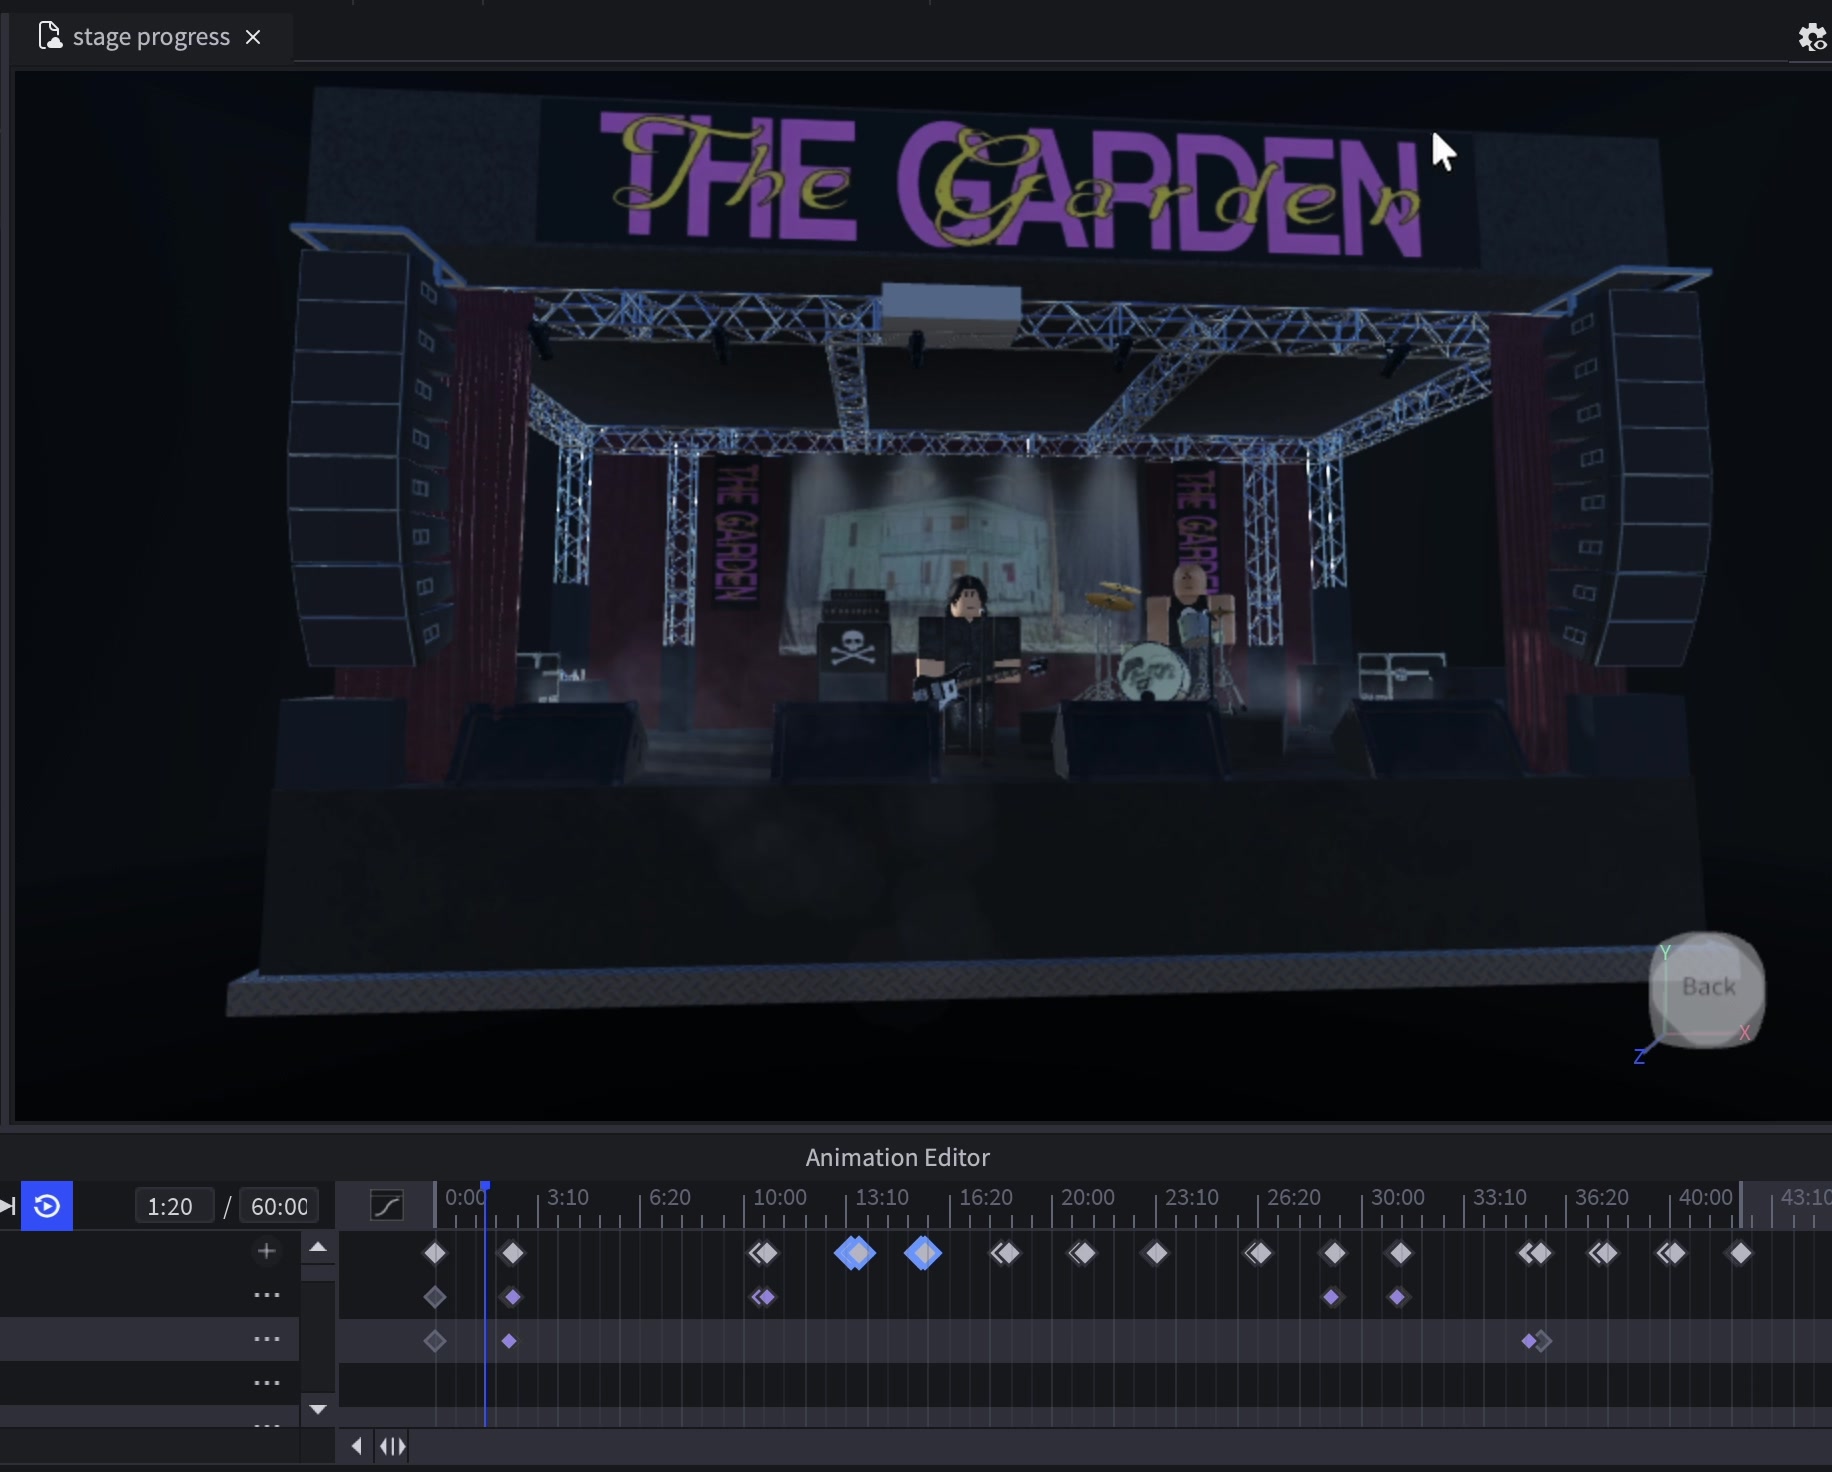Viewport: 1832px width, 1472px height.
Task: Select highlighted blue keyframe before 16:20
Action: [x=923, y=1253]
